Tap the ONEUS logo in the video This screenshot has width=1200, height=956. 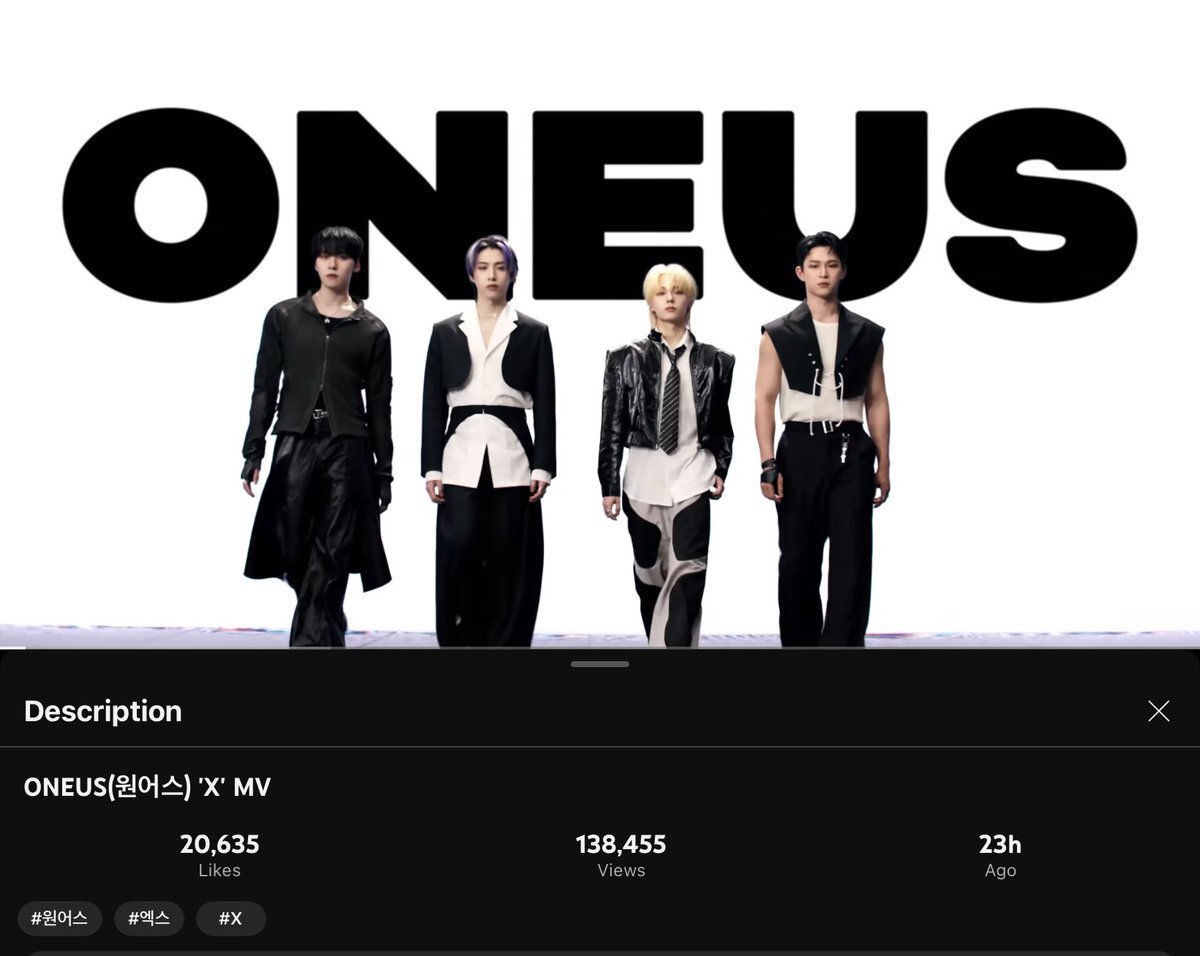[600, 205]
